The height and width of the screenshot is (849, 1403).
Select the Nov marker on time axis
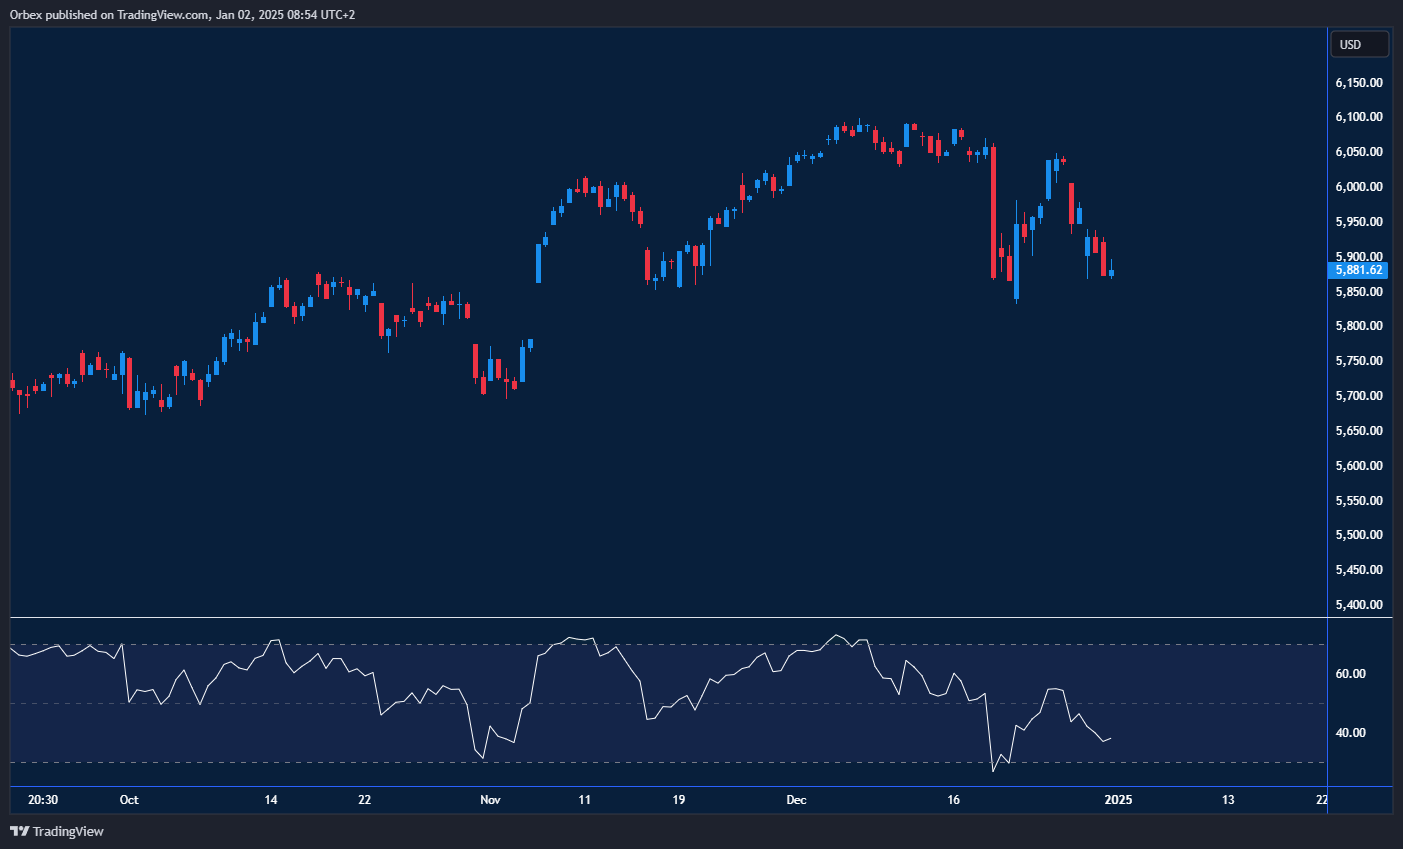(490, 800)
